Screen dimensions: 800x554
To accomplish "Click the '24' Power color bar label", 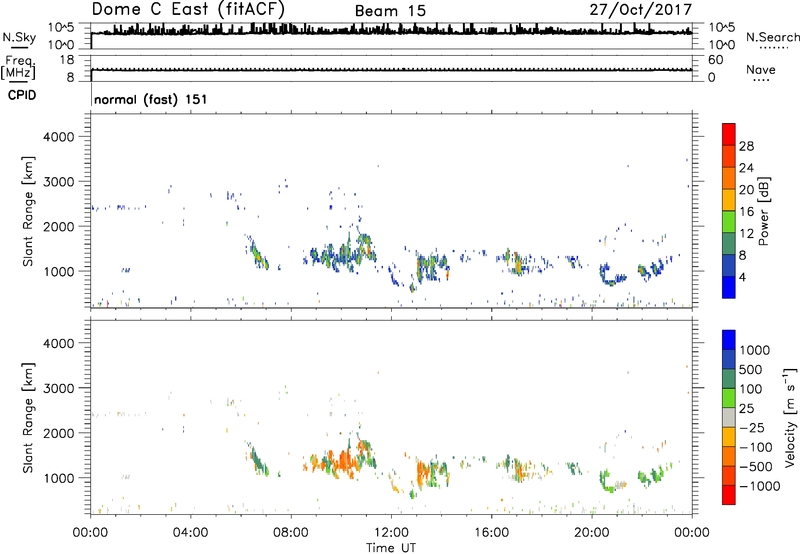I will (746, 168).
